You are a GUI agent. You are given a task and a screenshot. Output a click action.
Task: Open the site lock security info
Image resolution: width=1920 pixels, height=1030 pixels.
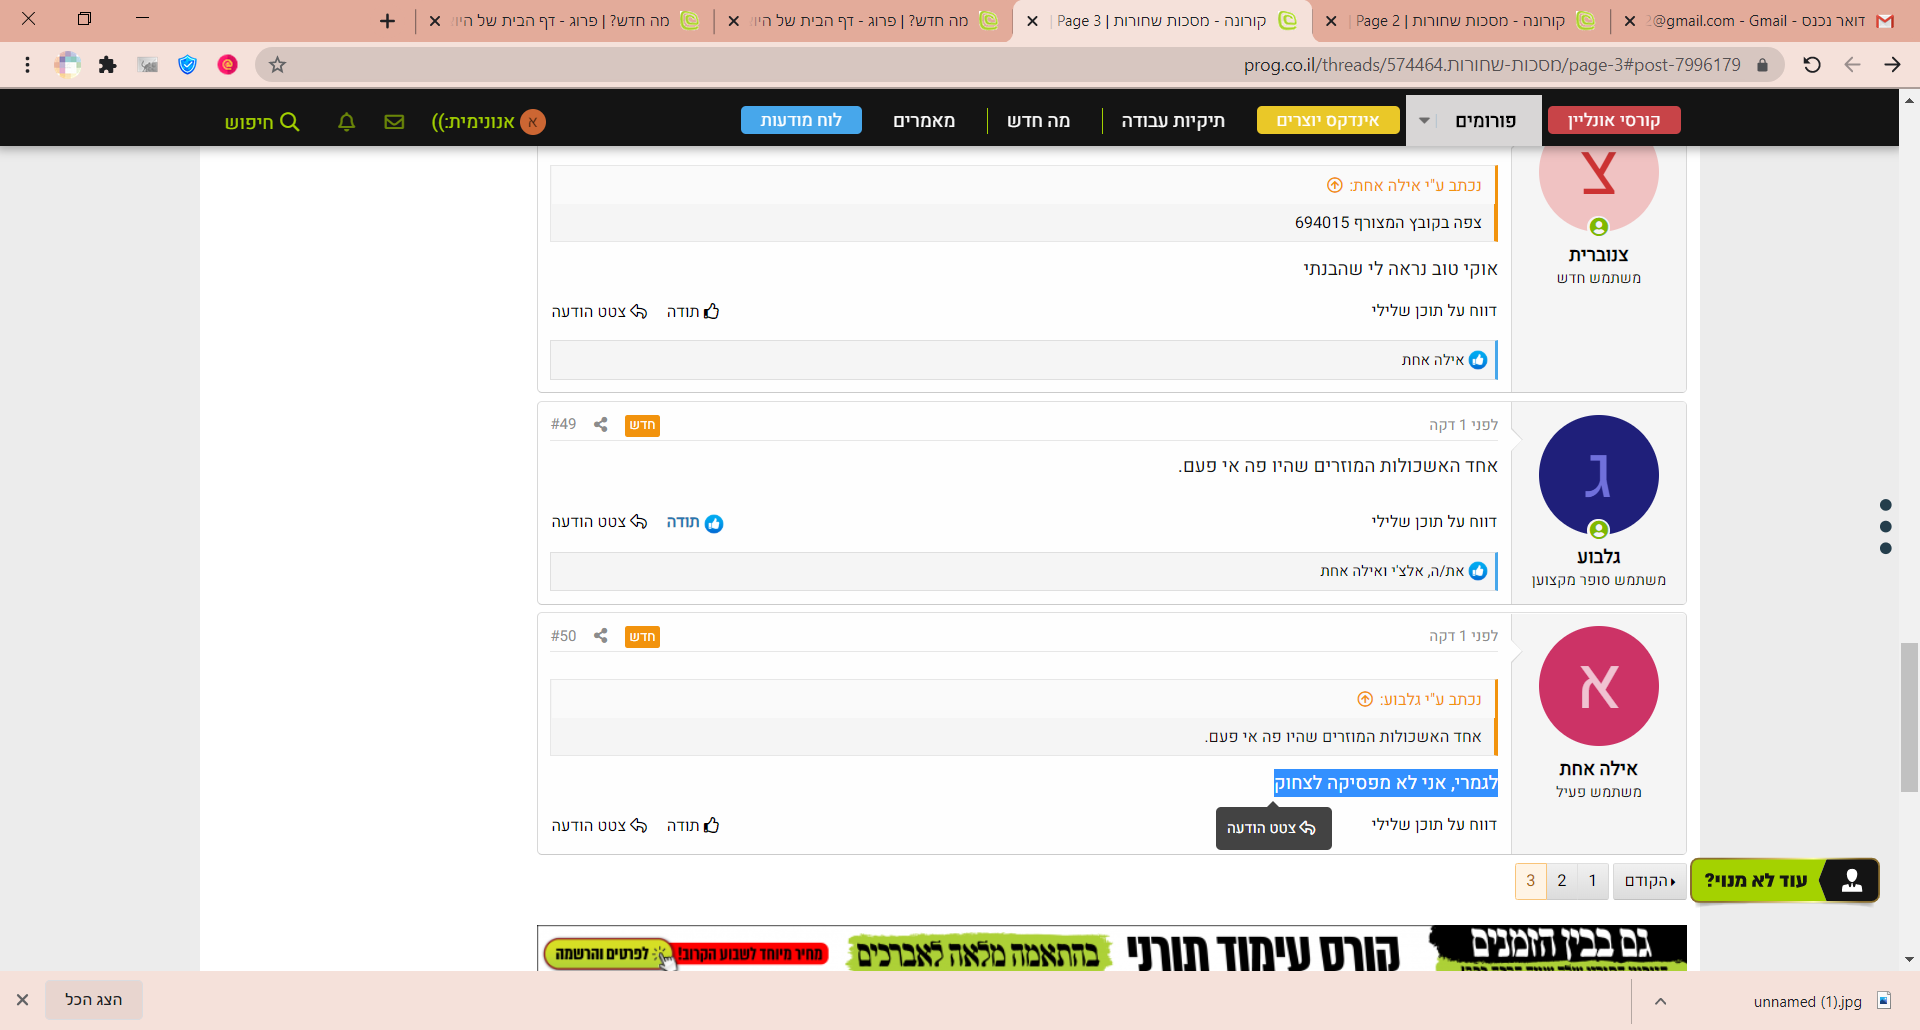(x=1762, y=65)
